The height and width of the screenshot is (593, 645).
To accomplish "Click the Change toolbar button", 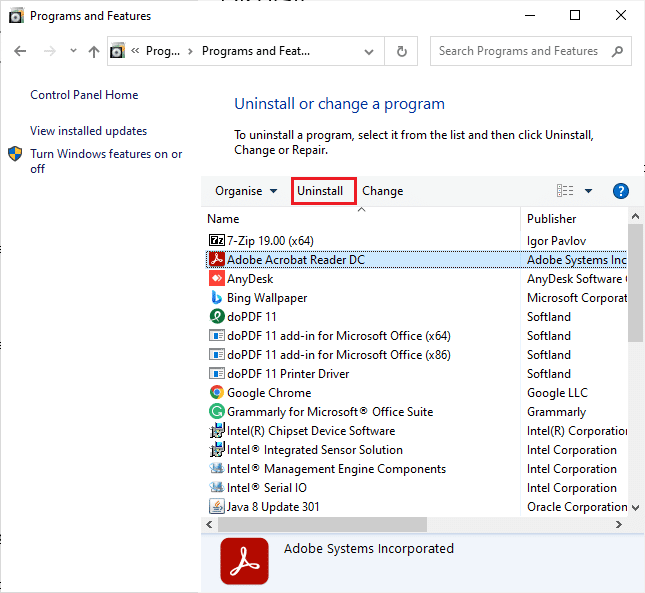I will coord(383,191).
